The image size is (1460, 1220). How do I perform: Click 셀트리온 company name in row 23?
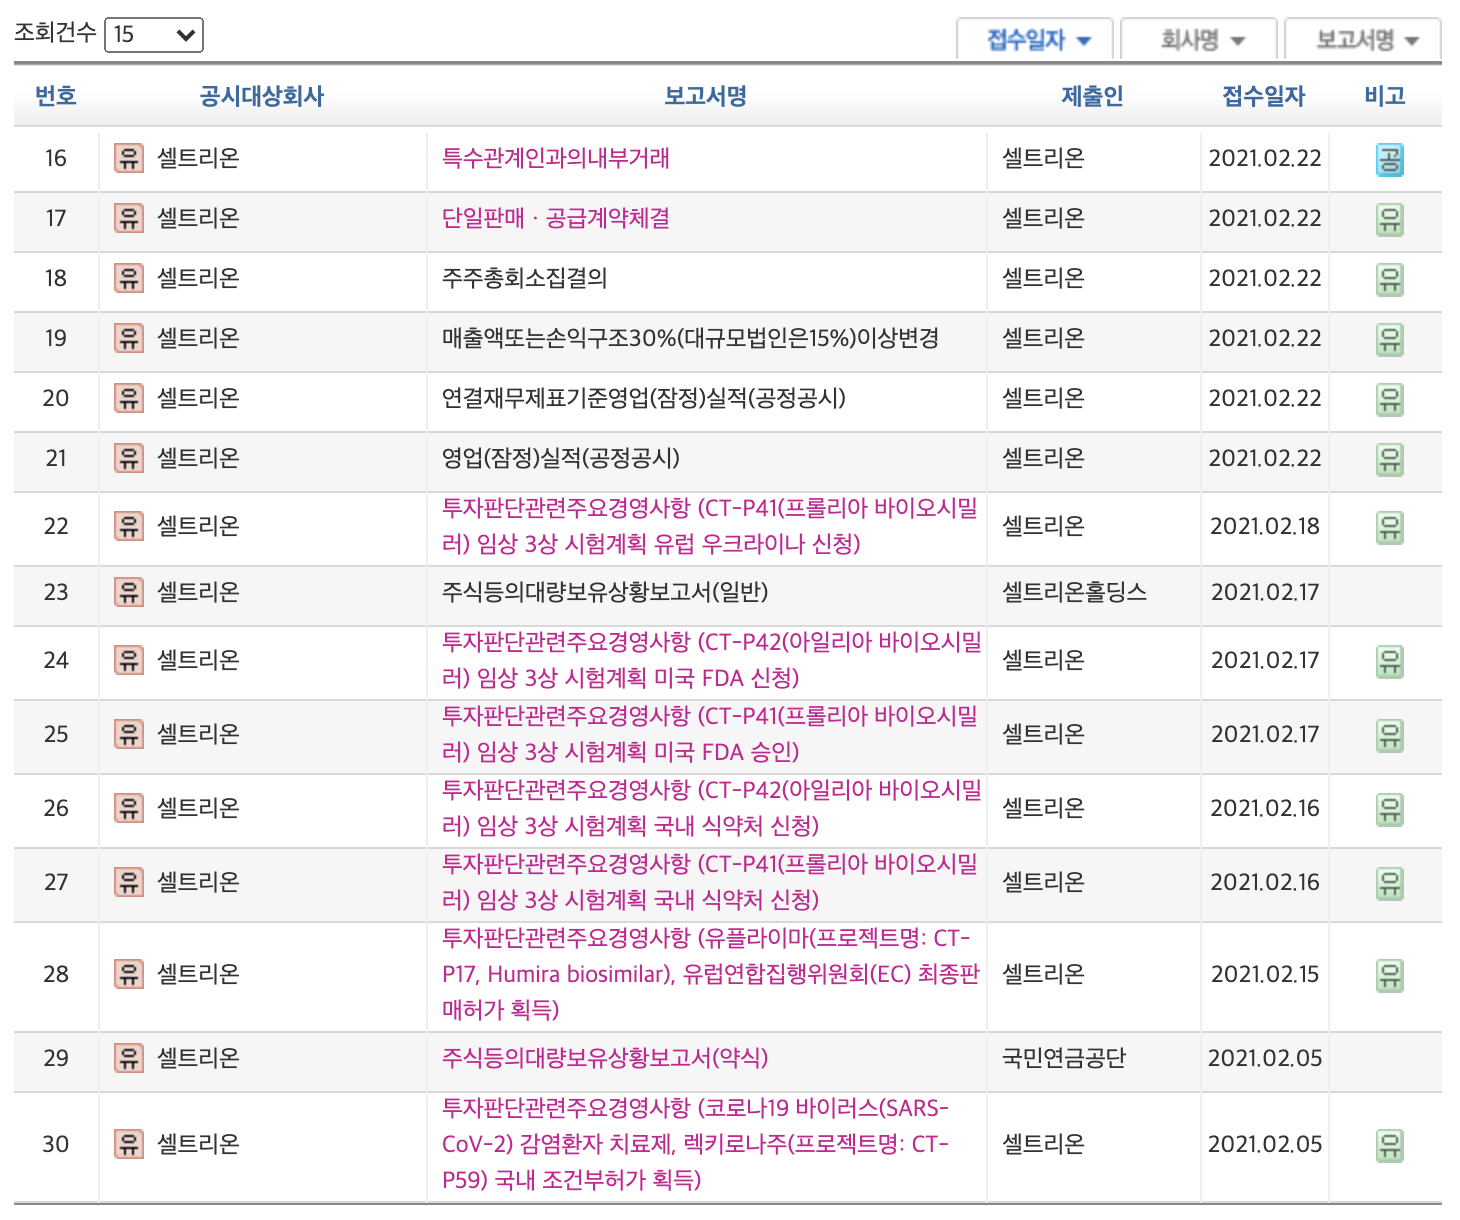[198, 592]
